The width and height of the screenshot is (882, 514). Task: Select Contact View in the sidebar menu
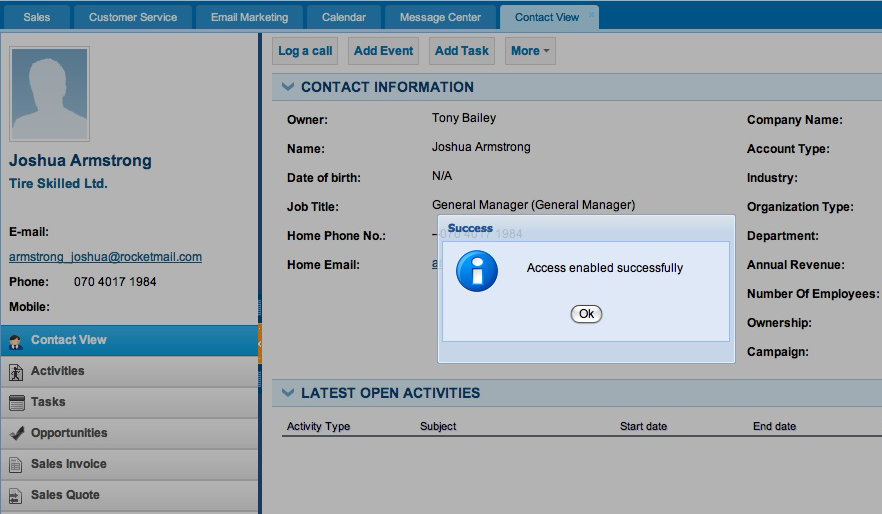[x=129, y=340]
